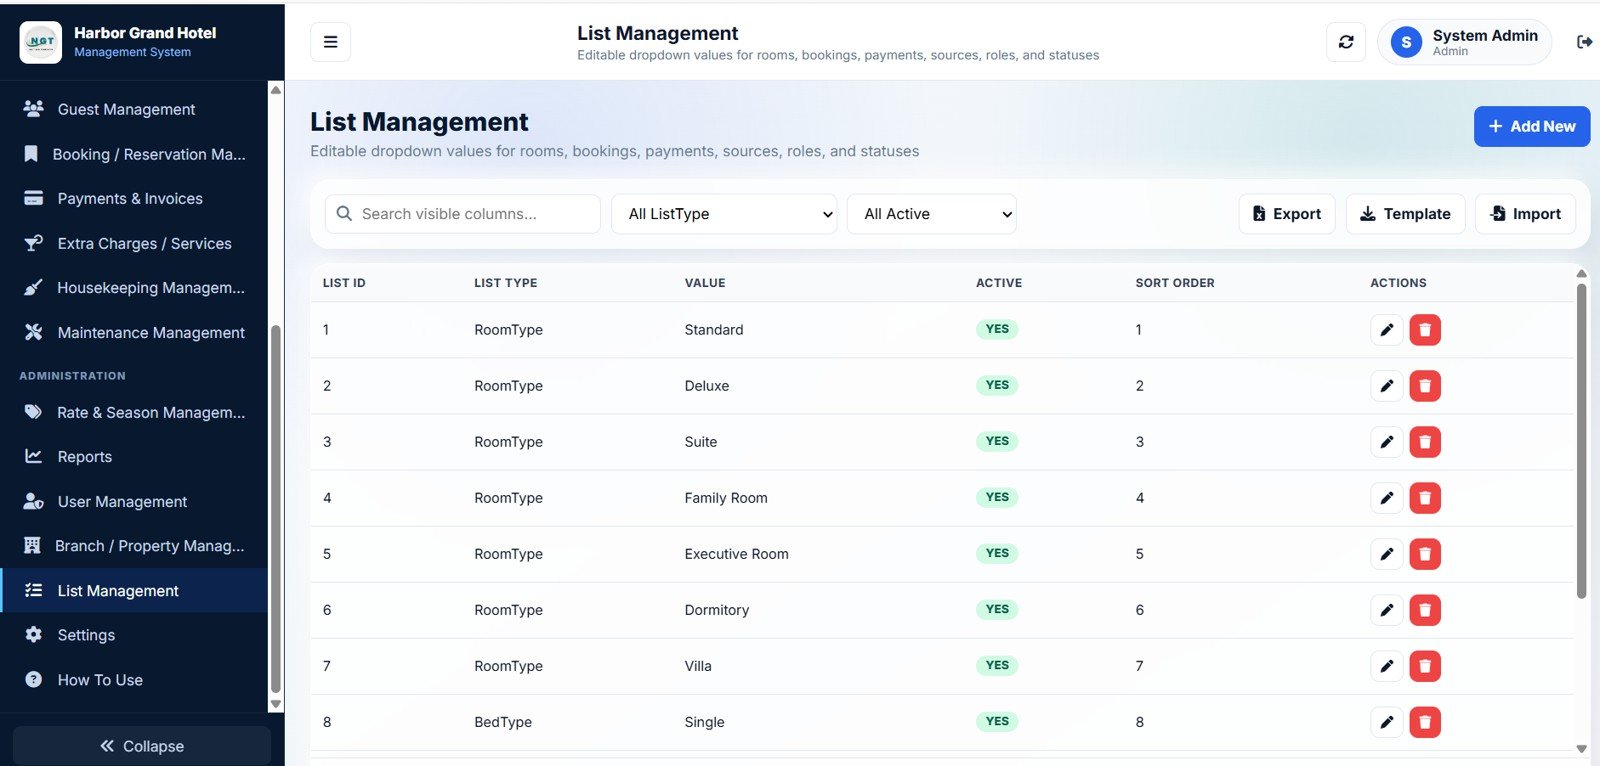The width and height of the screenshot is (1600, 766).
Task: Open the System Admin profile
Action: pyautogui.click(x=1465, y=42)
